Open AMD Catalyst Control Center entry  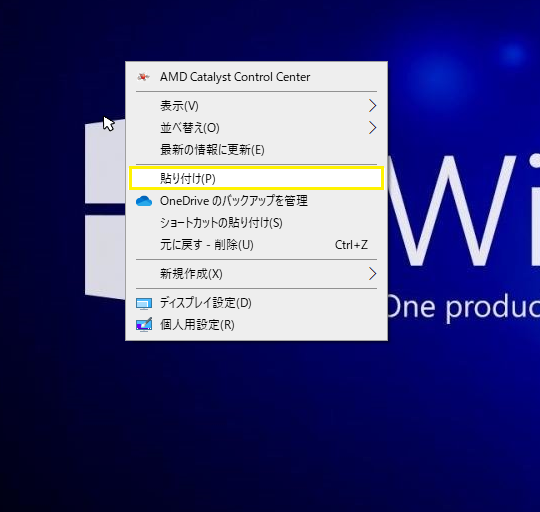235,77
